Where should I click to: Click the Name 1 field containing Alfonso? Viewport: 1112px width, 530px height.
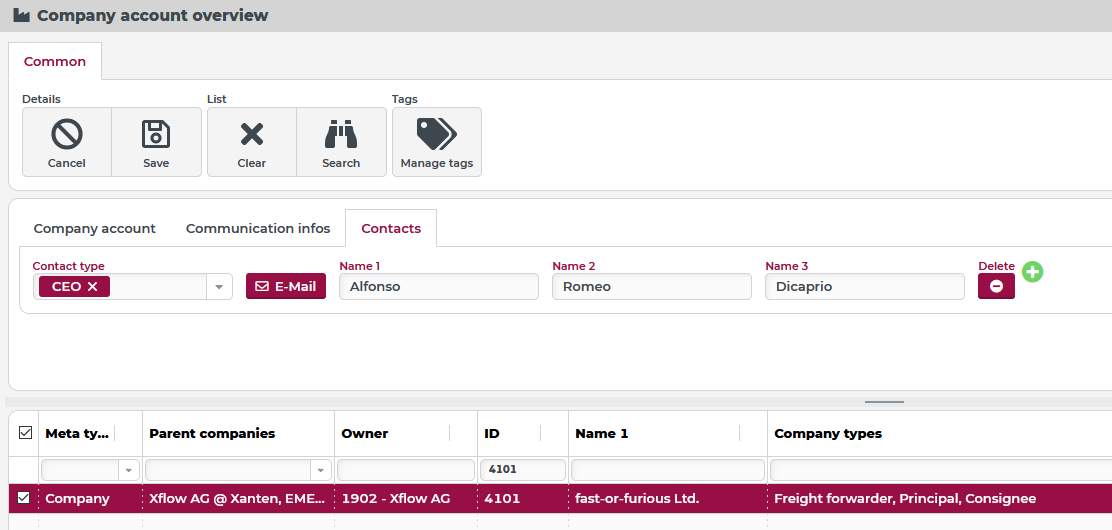click(439, 287)
